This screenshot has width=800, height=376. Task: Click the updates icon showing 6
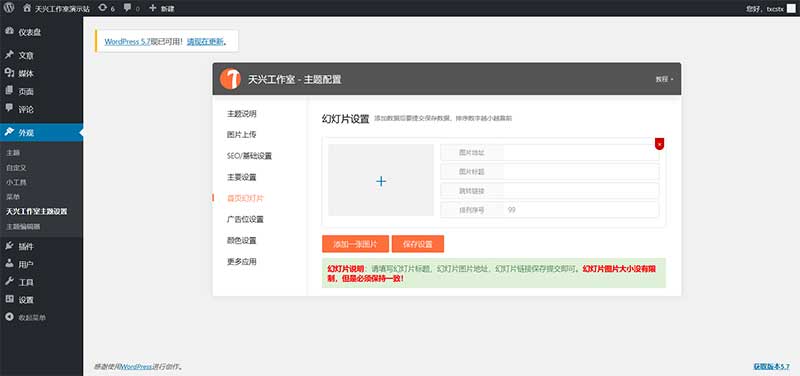106,9
